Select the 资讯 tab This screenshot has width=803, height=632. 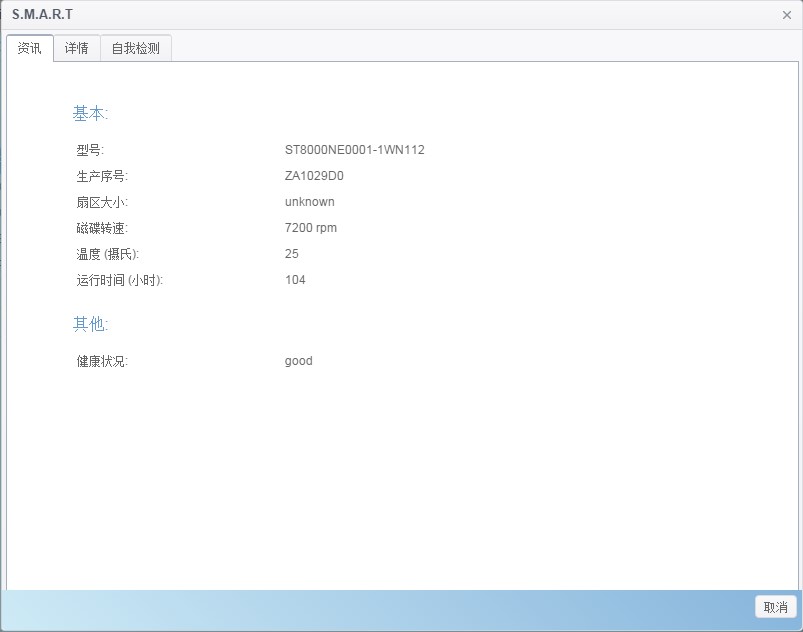[30, 48]
